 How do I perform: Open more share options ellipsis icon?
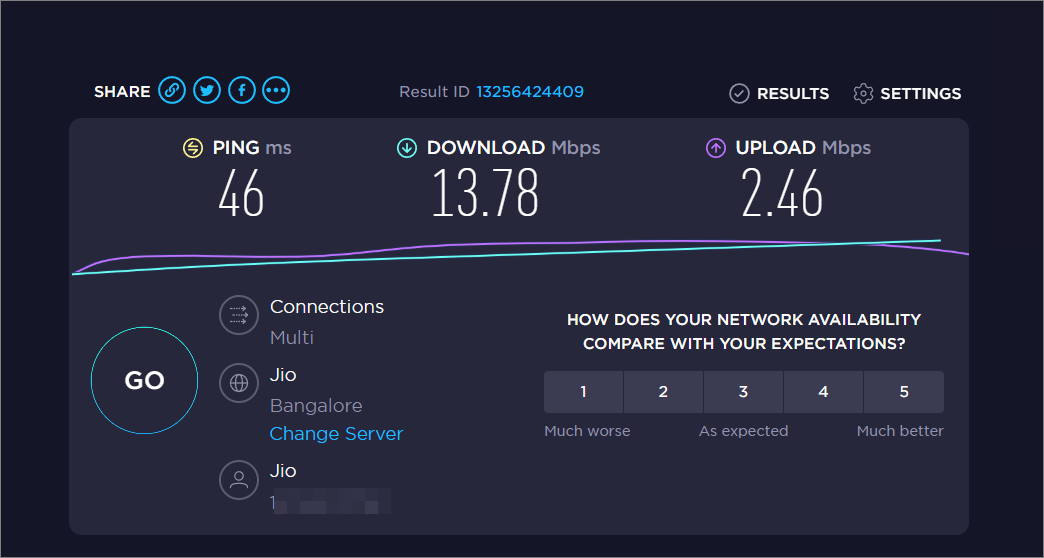click(276, 90)
